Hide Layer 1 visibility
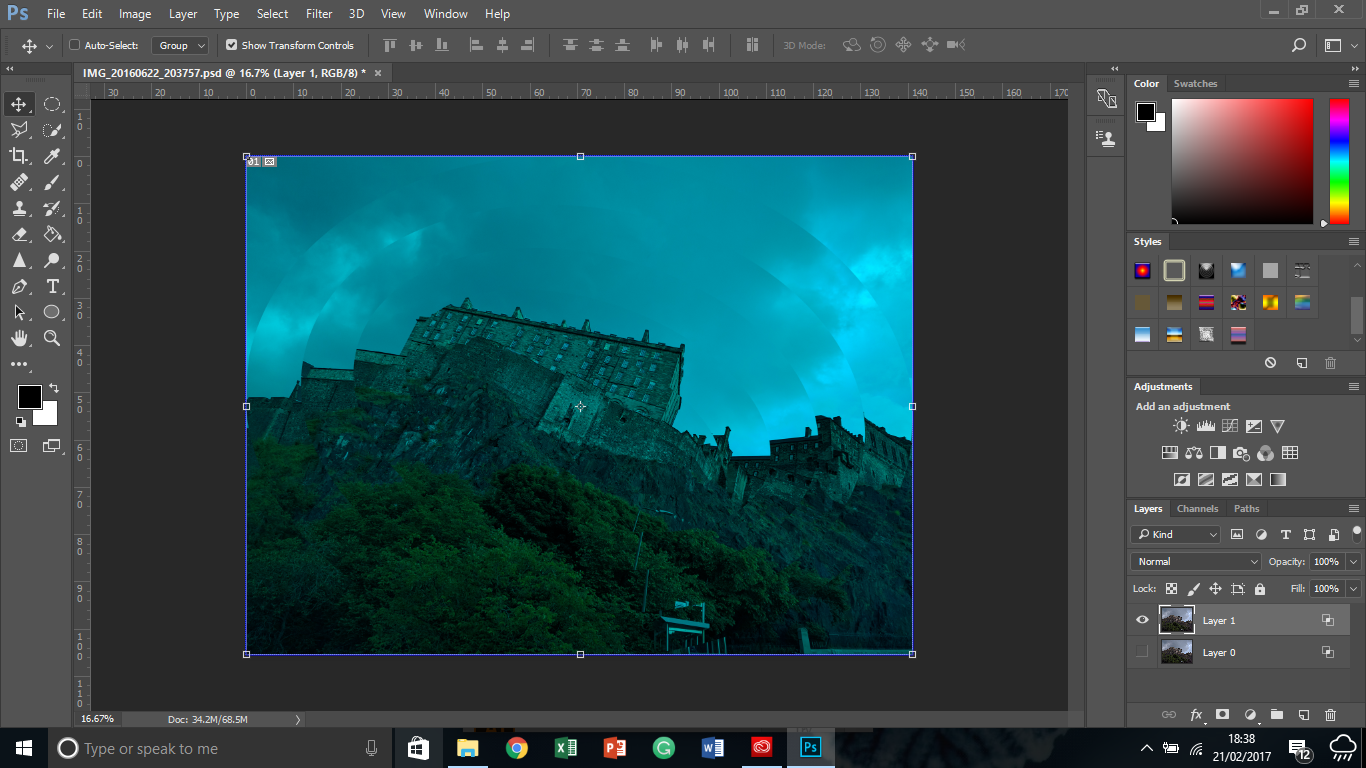1366x768 pixels. click(1142, 619)
